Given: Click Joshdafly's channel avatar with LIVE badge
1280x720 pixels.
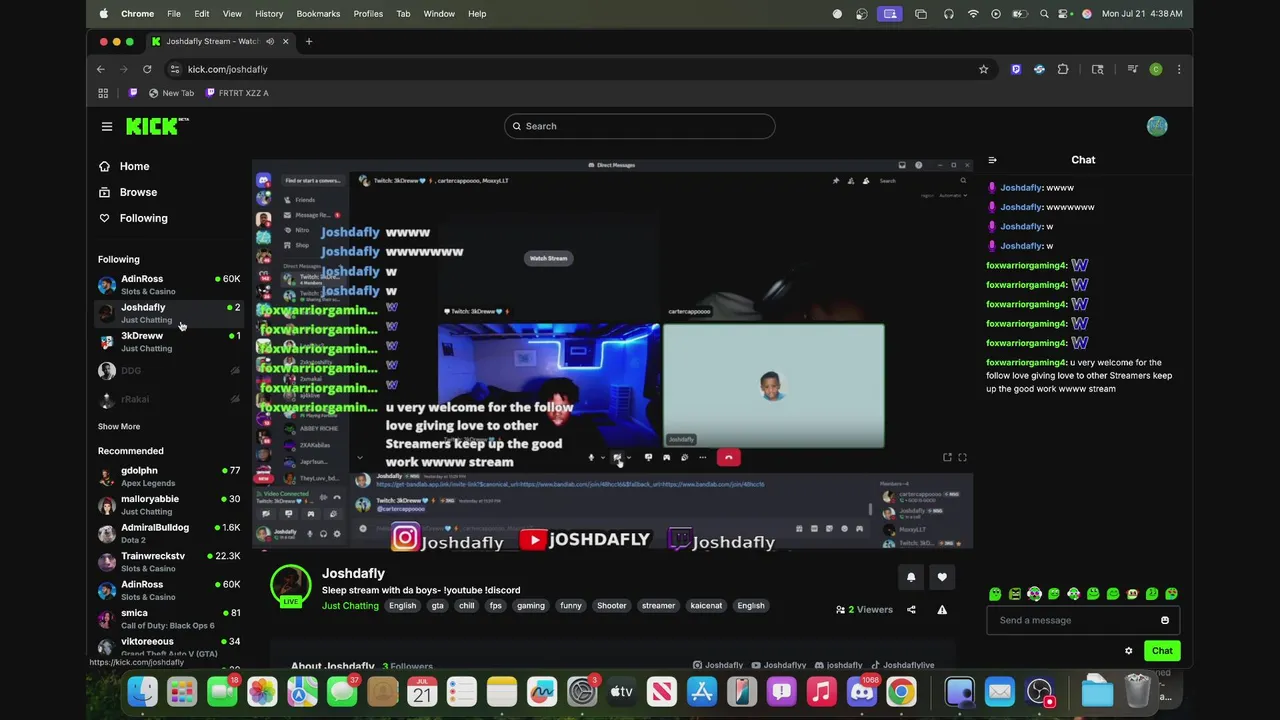Looking at the screenshot, I should (x=291, y=586).
